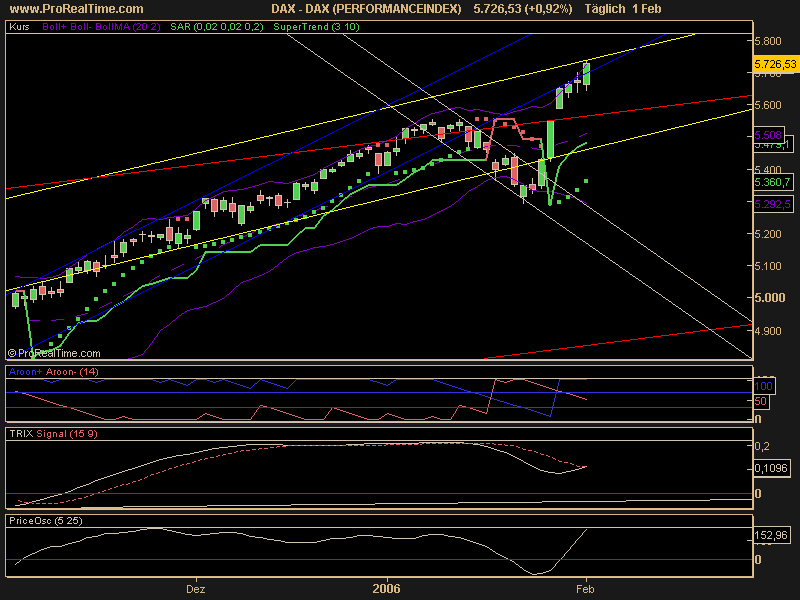Click the Täglich timeframe label
The height and width of the screenshot is (600, 800).
605,9
